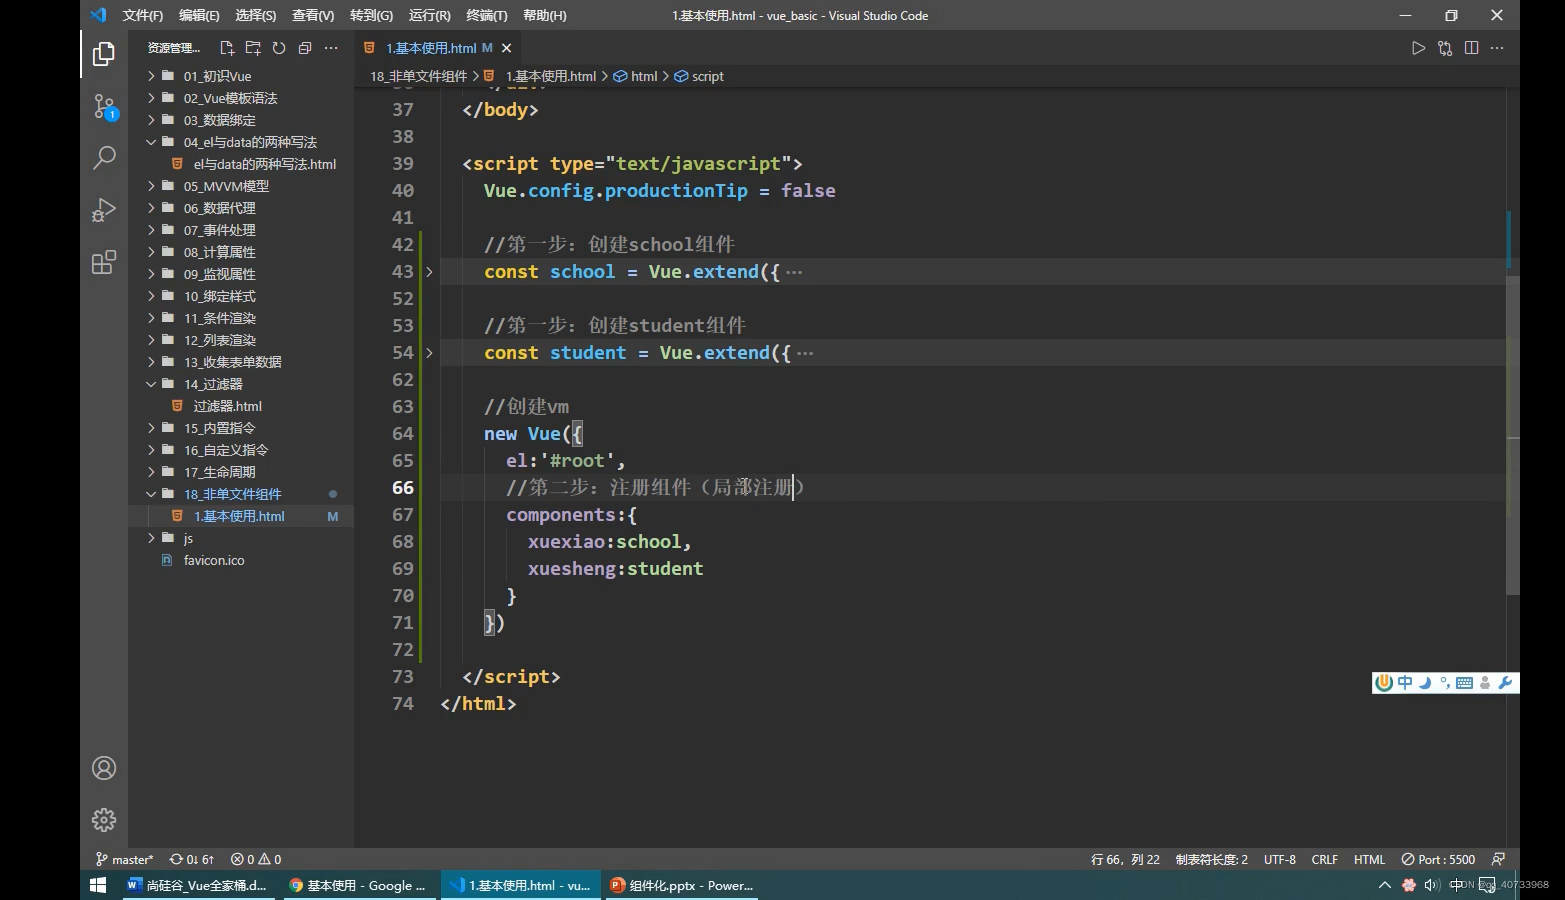
Task: Expand the 01_初识Vue folder
Action: click(217, 76)
